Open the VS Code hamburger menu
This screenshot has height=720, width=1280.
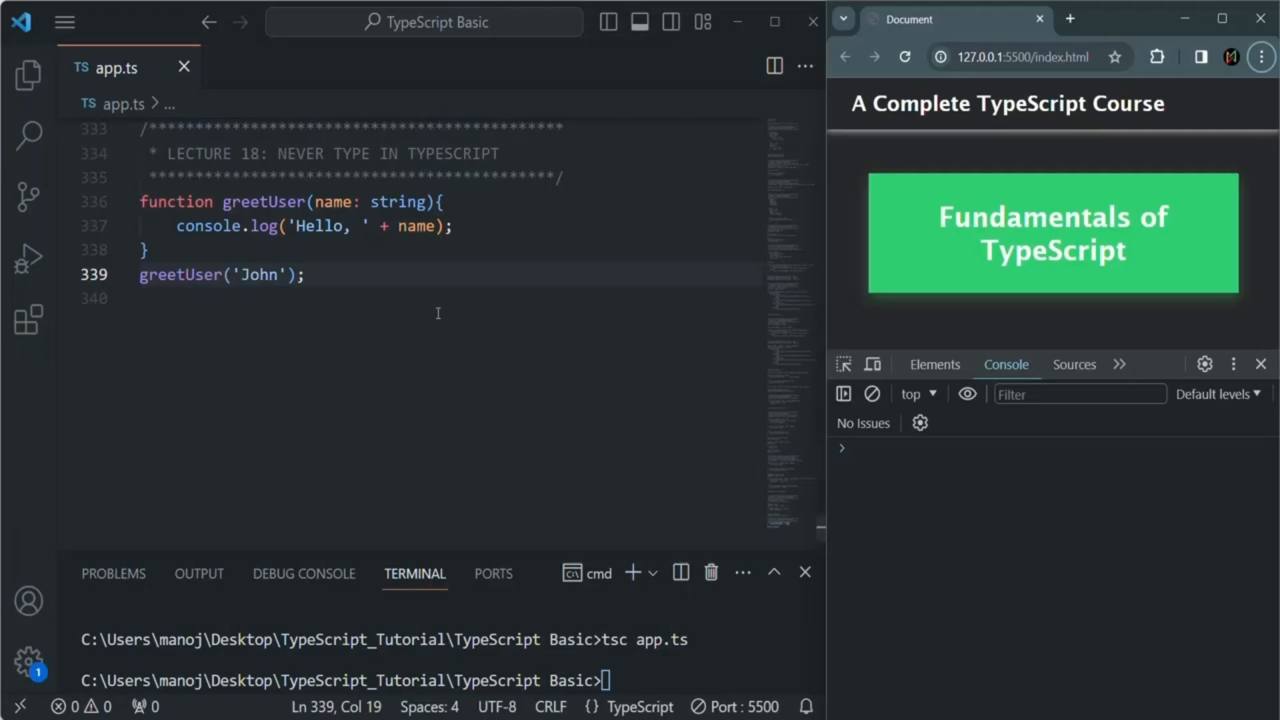click(65, 22)
